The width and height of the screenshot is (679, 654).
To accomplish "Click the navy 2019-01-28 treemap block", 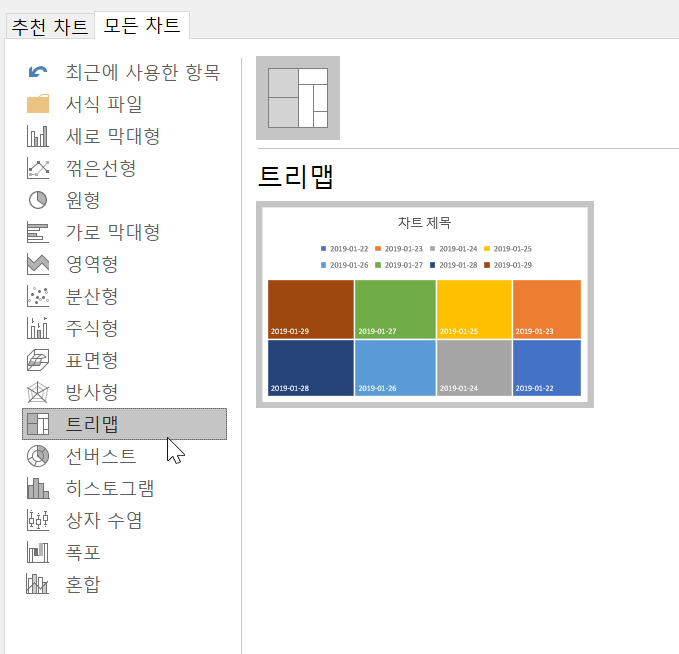I will [311, 368].
